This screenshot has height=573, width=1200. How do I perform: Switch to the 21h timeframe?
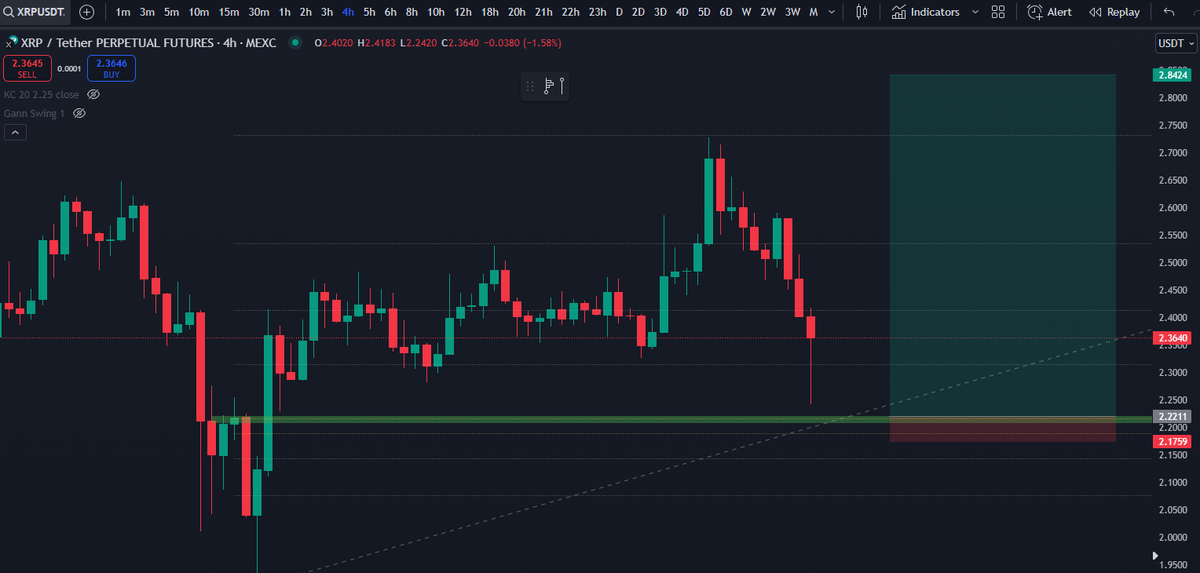pos(543,12)
